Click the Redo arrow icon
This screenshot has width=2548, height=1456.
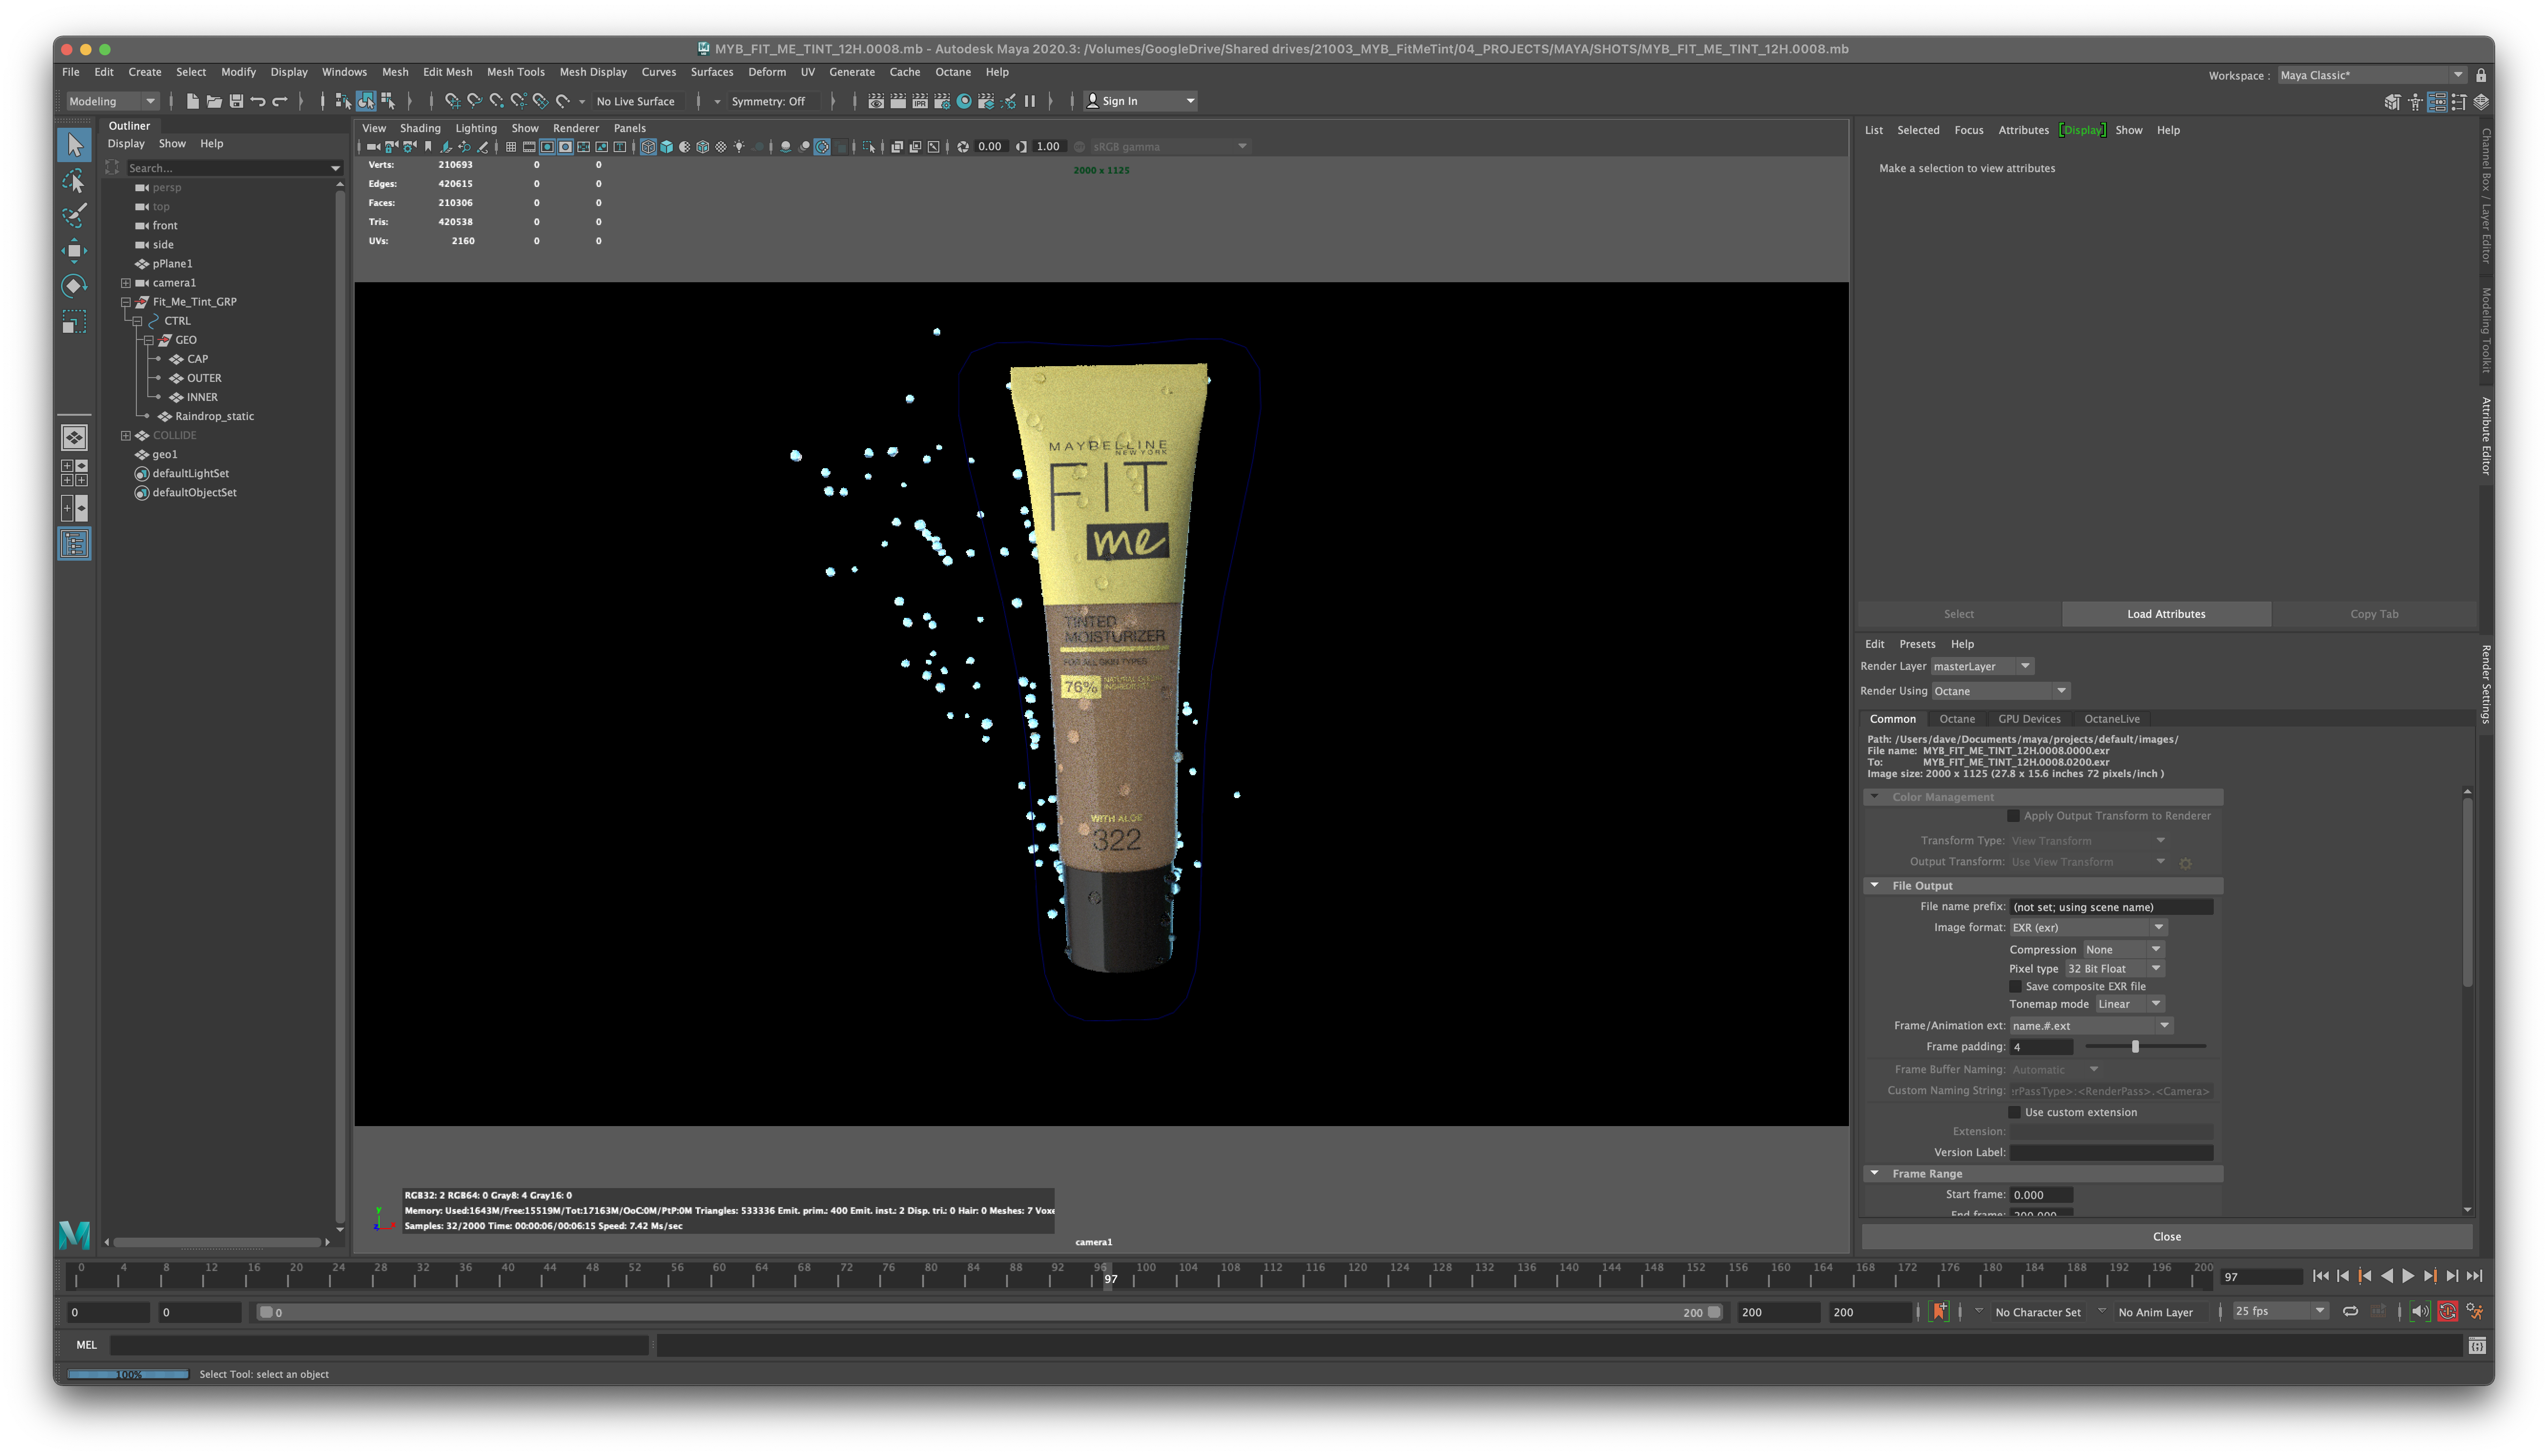(281, 101)
